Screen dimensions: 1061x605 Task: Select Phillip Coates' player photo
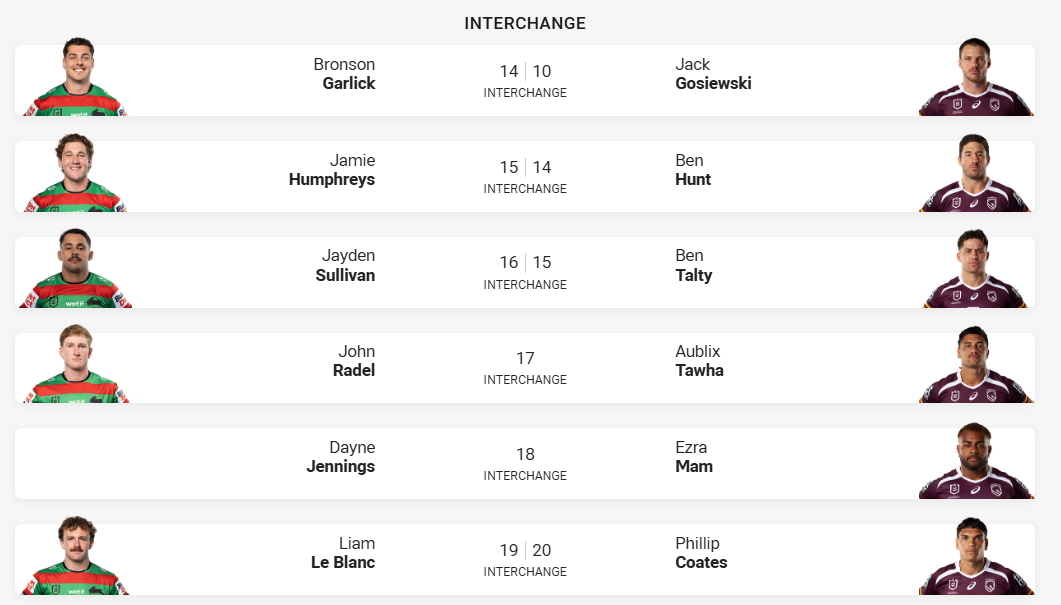click(x=976, y=556)
